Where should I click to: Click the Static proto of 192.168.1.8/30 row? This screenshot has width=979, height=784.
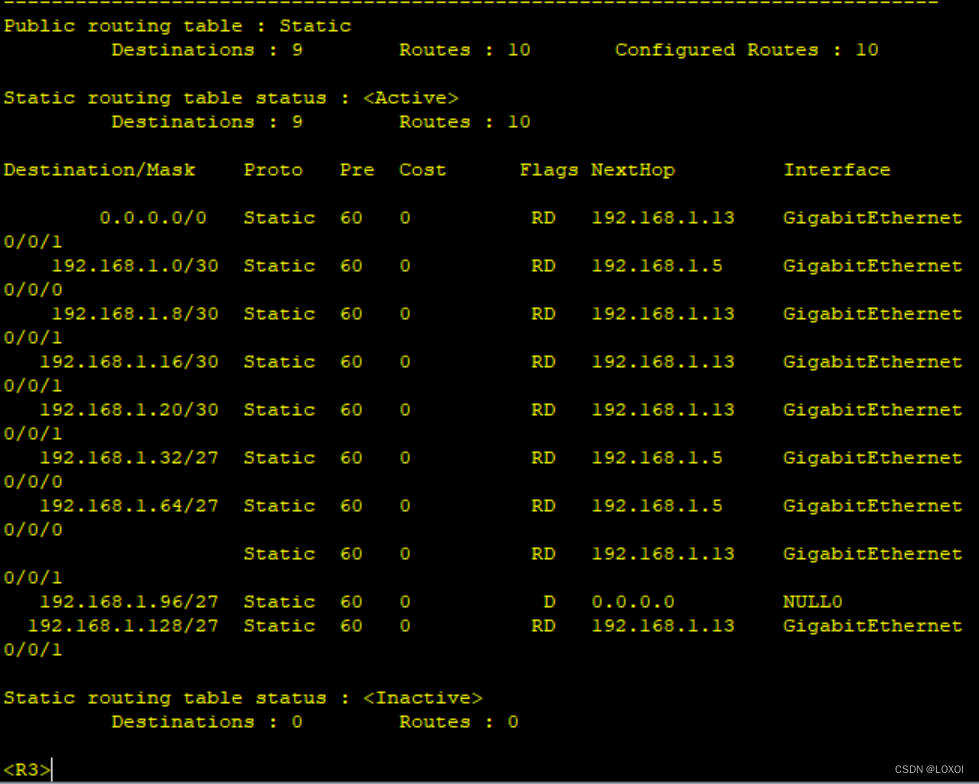pos(279,314)
